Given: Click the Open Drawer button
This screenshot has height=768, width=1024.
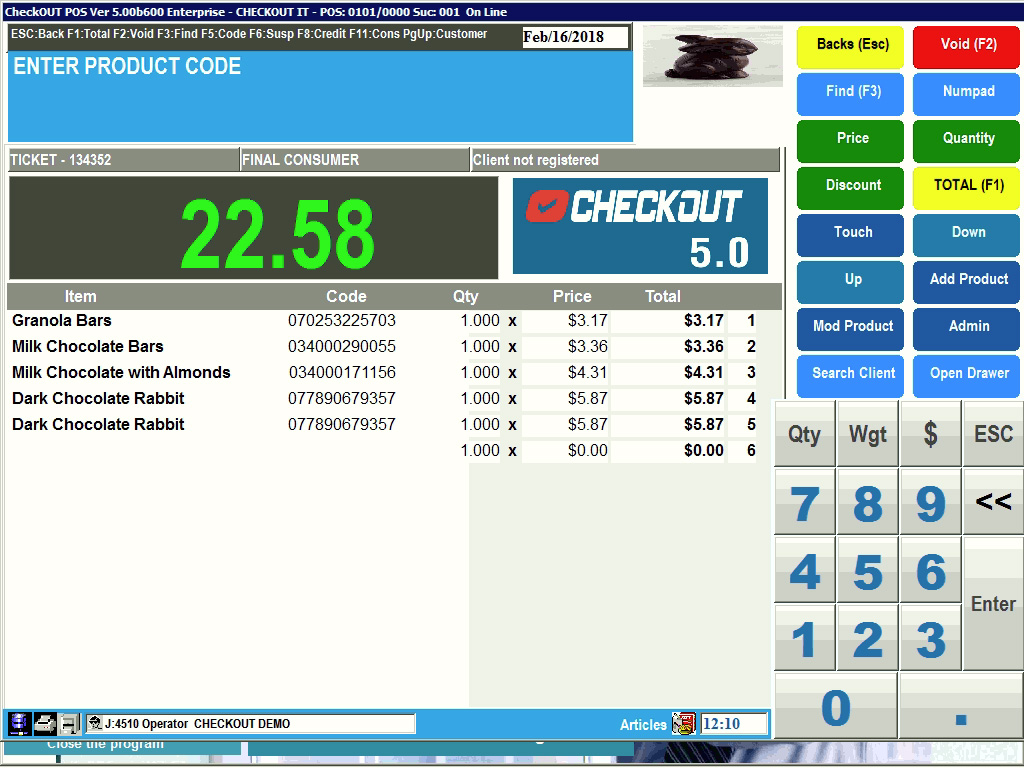Looking at the screenshot, I should tap(967, 374).
